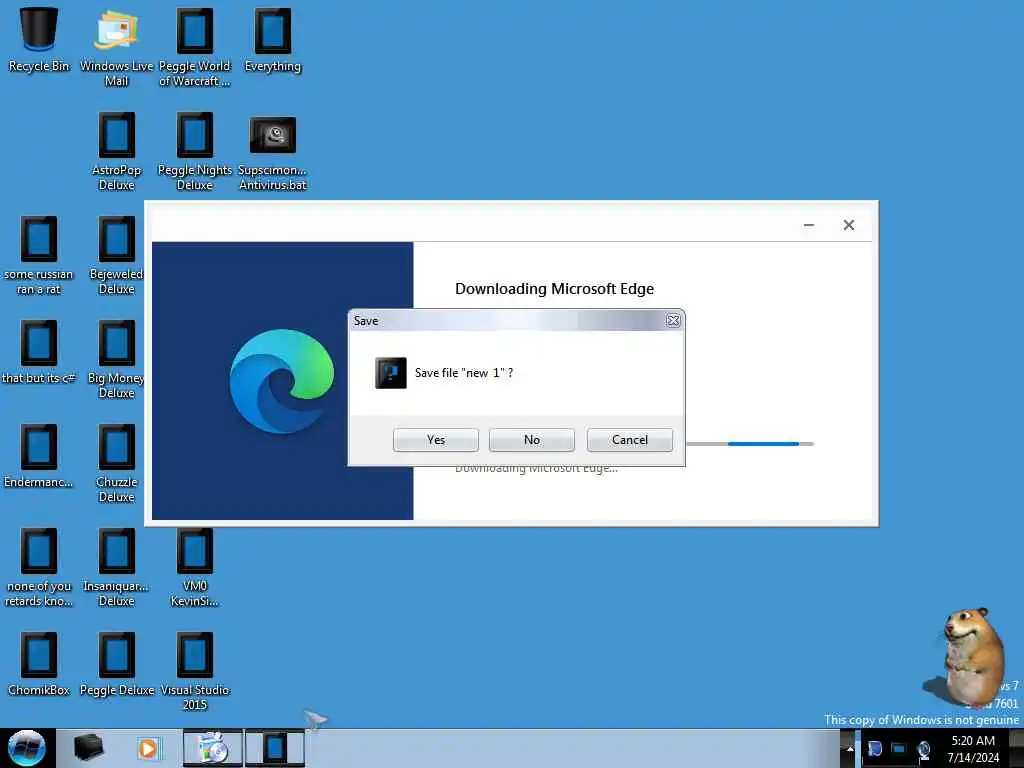
Task: Select the Chuzzle Deluxe desktop icon
Action: click(x=117, y=464)
